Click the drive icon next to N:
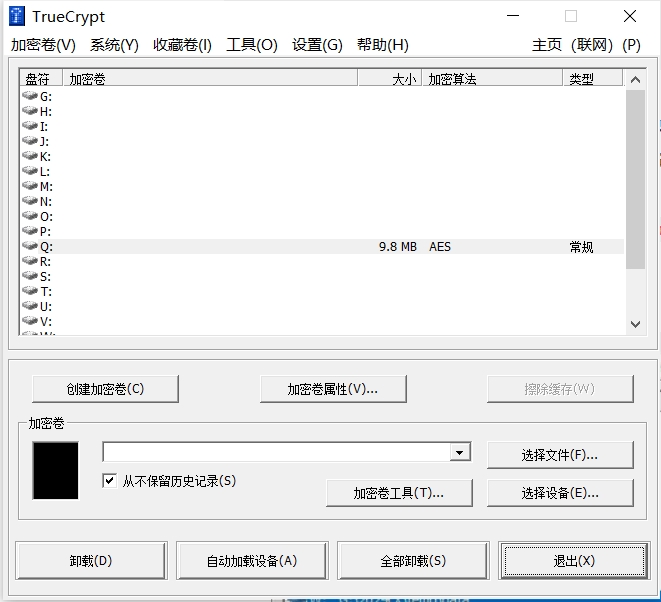 (x=30, y=201)
